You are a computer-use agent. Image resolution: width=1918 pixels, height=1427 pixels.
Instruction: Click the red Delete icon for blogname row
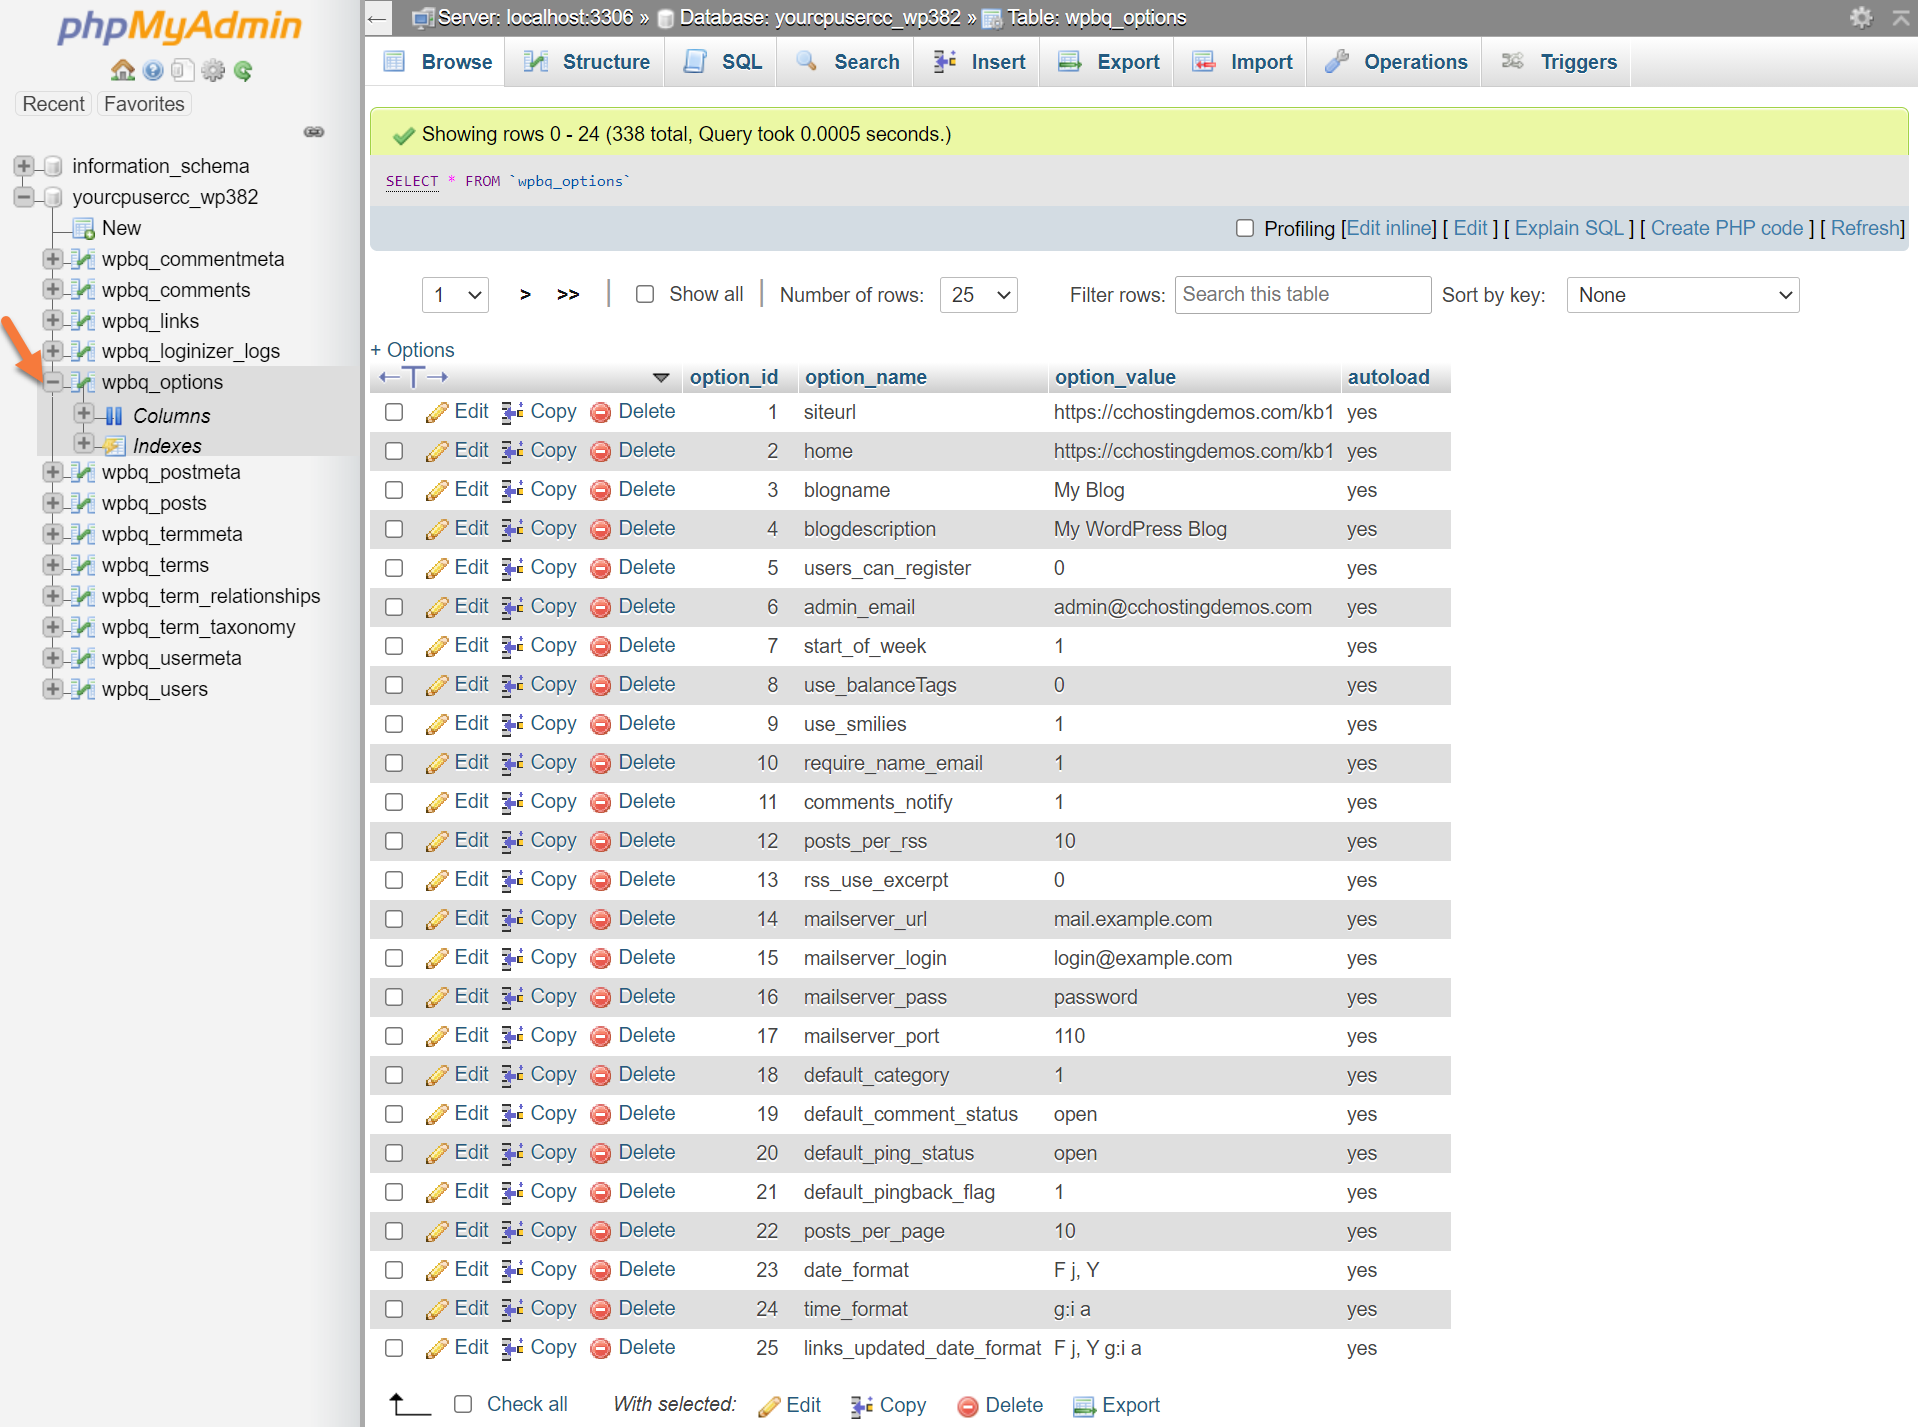600,490
